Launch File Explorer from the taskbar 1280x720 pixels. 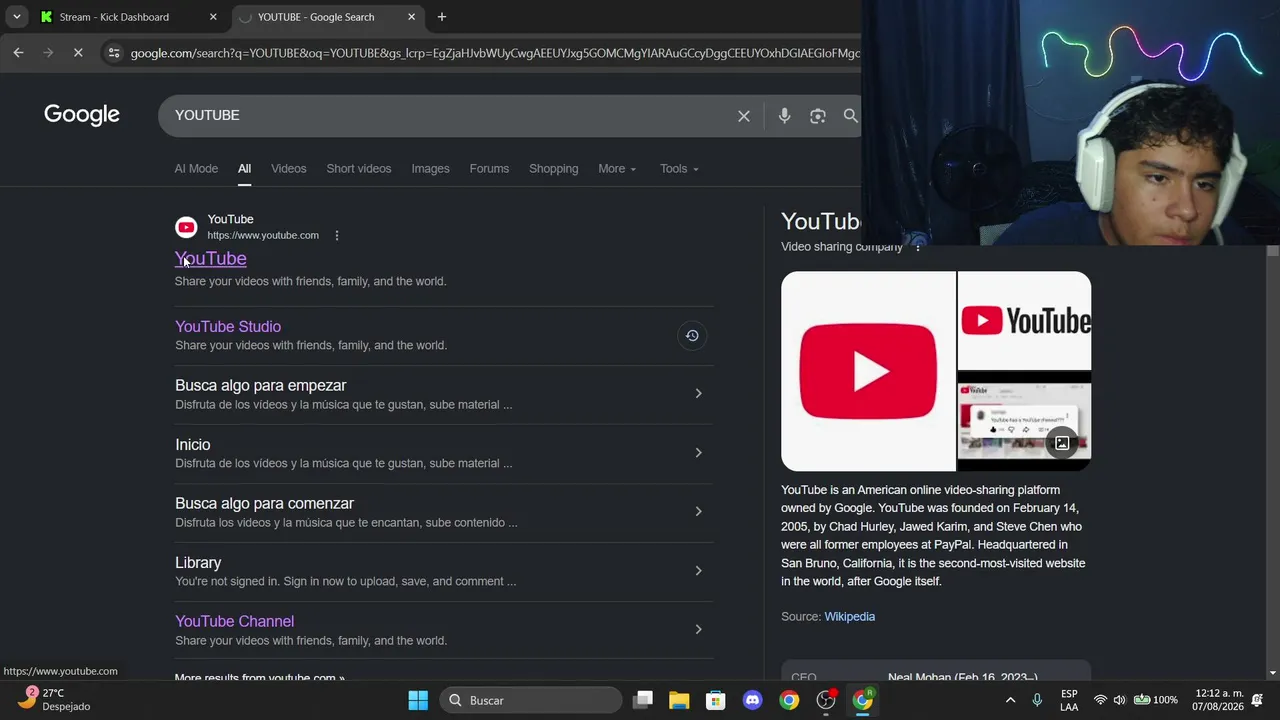(x=679, y=700)
